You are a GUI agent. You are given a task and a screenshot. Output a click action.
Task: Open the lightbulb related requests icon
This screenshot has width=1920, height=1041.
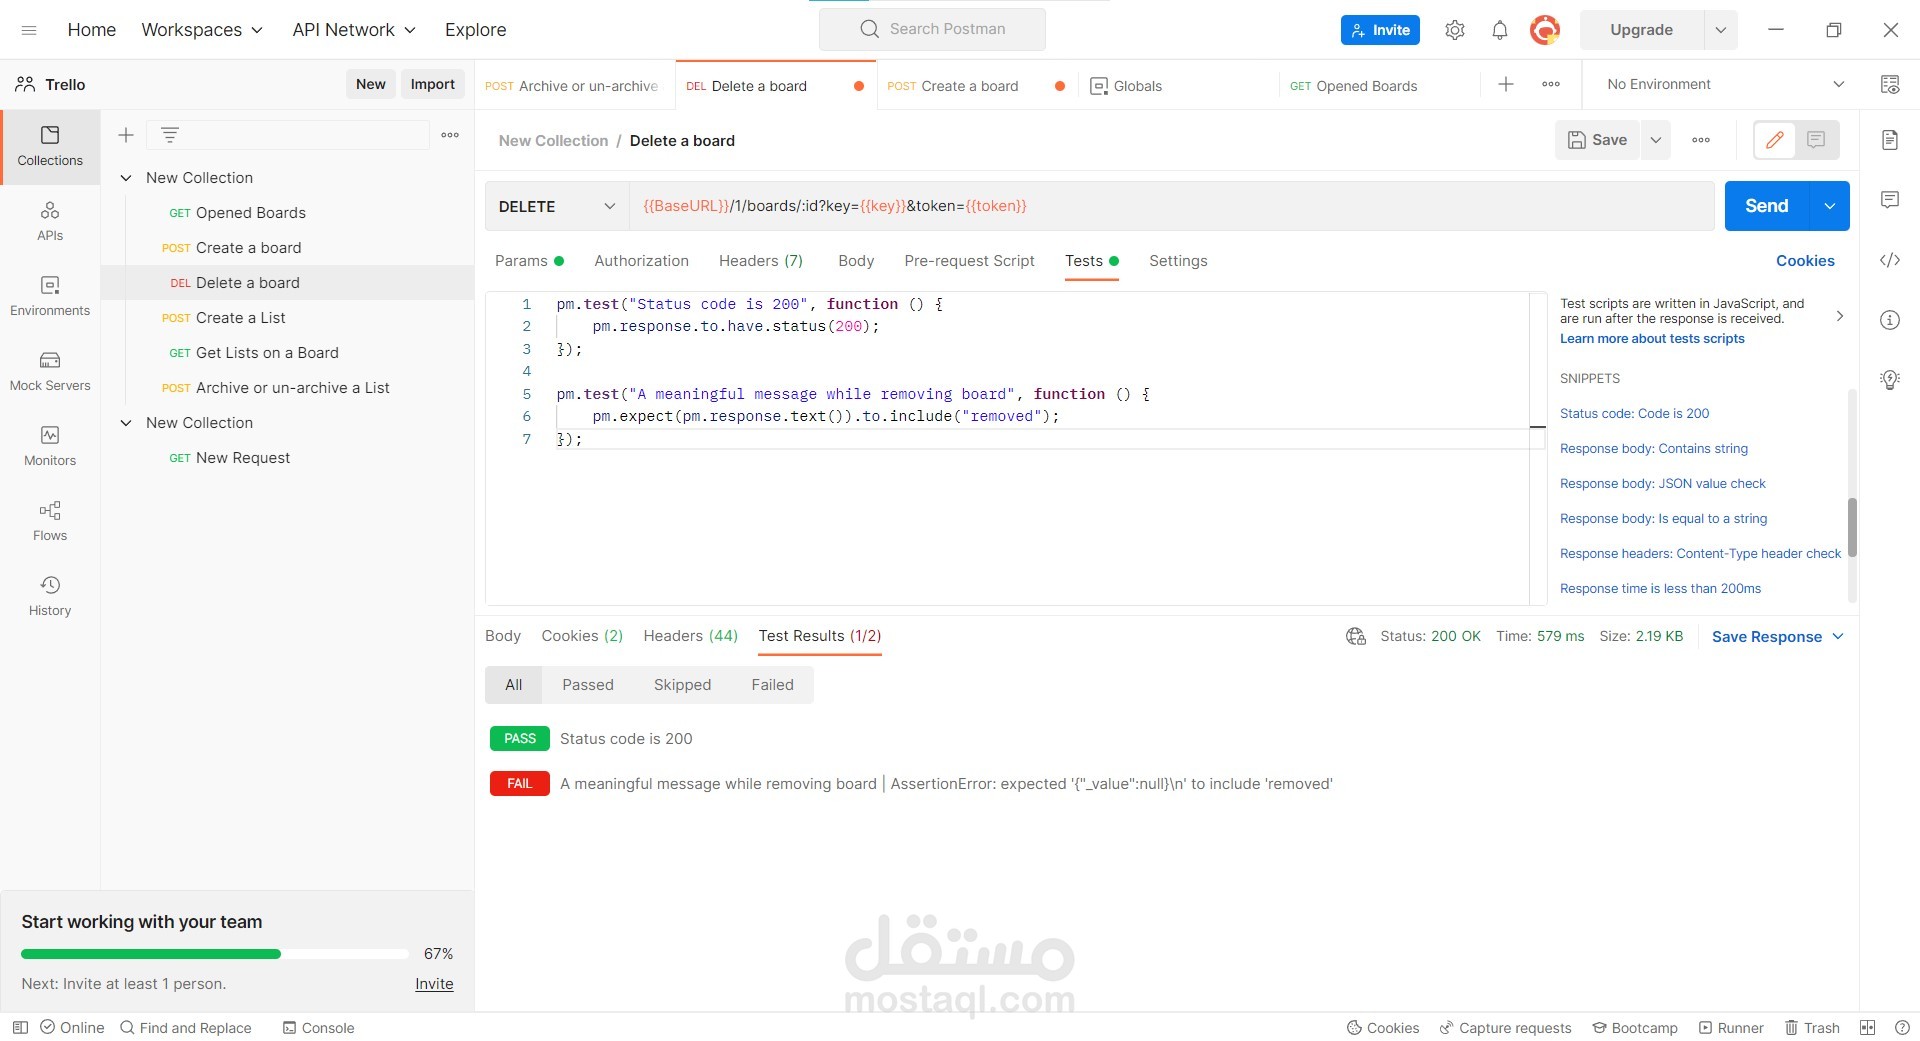pyautogui.click(x=1890, y=380)
